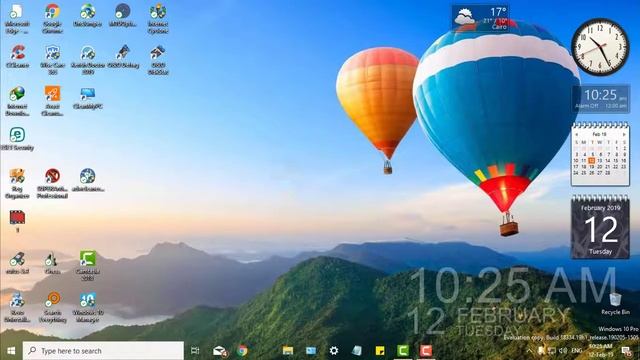The height and width of the screenshot is (360, 640).
Task: Open the taskbar clock and date
Action: click(x=600, y=351)
